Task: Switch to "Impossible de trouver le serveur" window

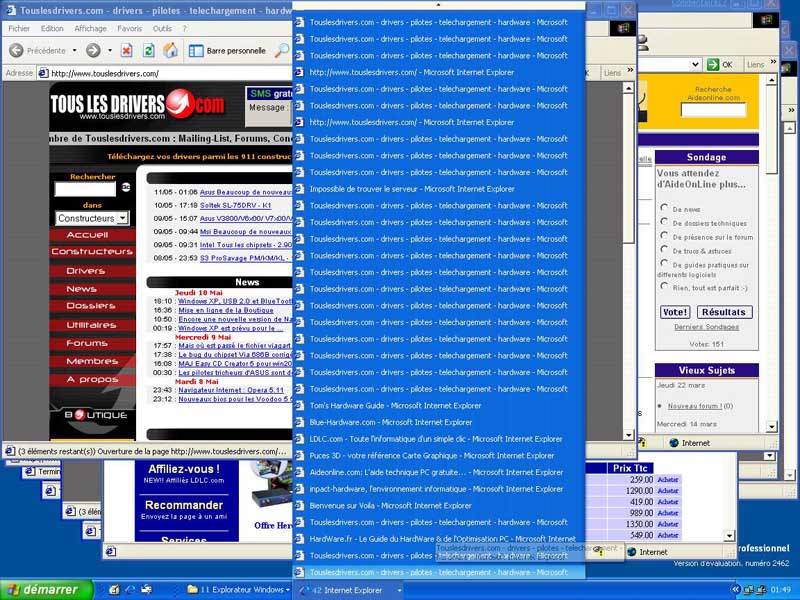Action: click(439, 189)
